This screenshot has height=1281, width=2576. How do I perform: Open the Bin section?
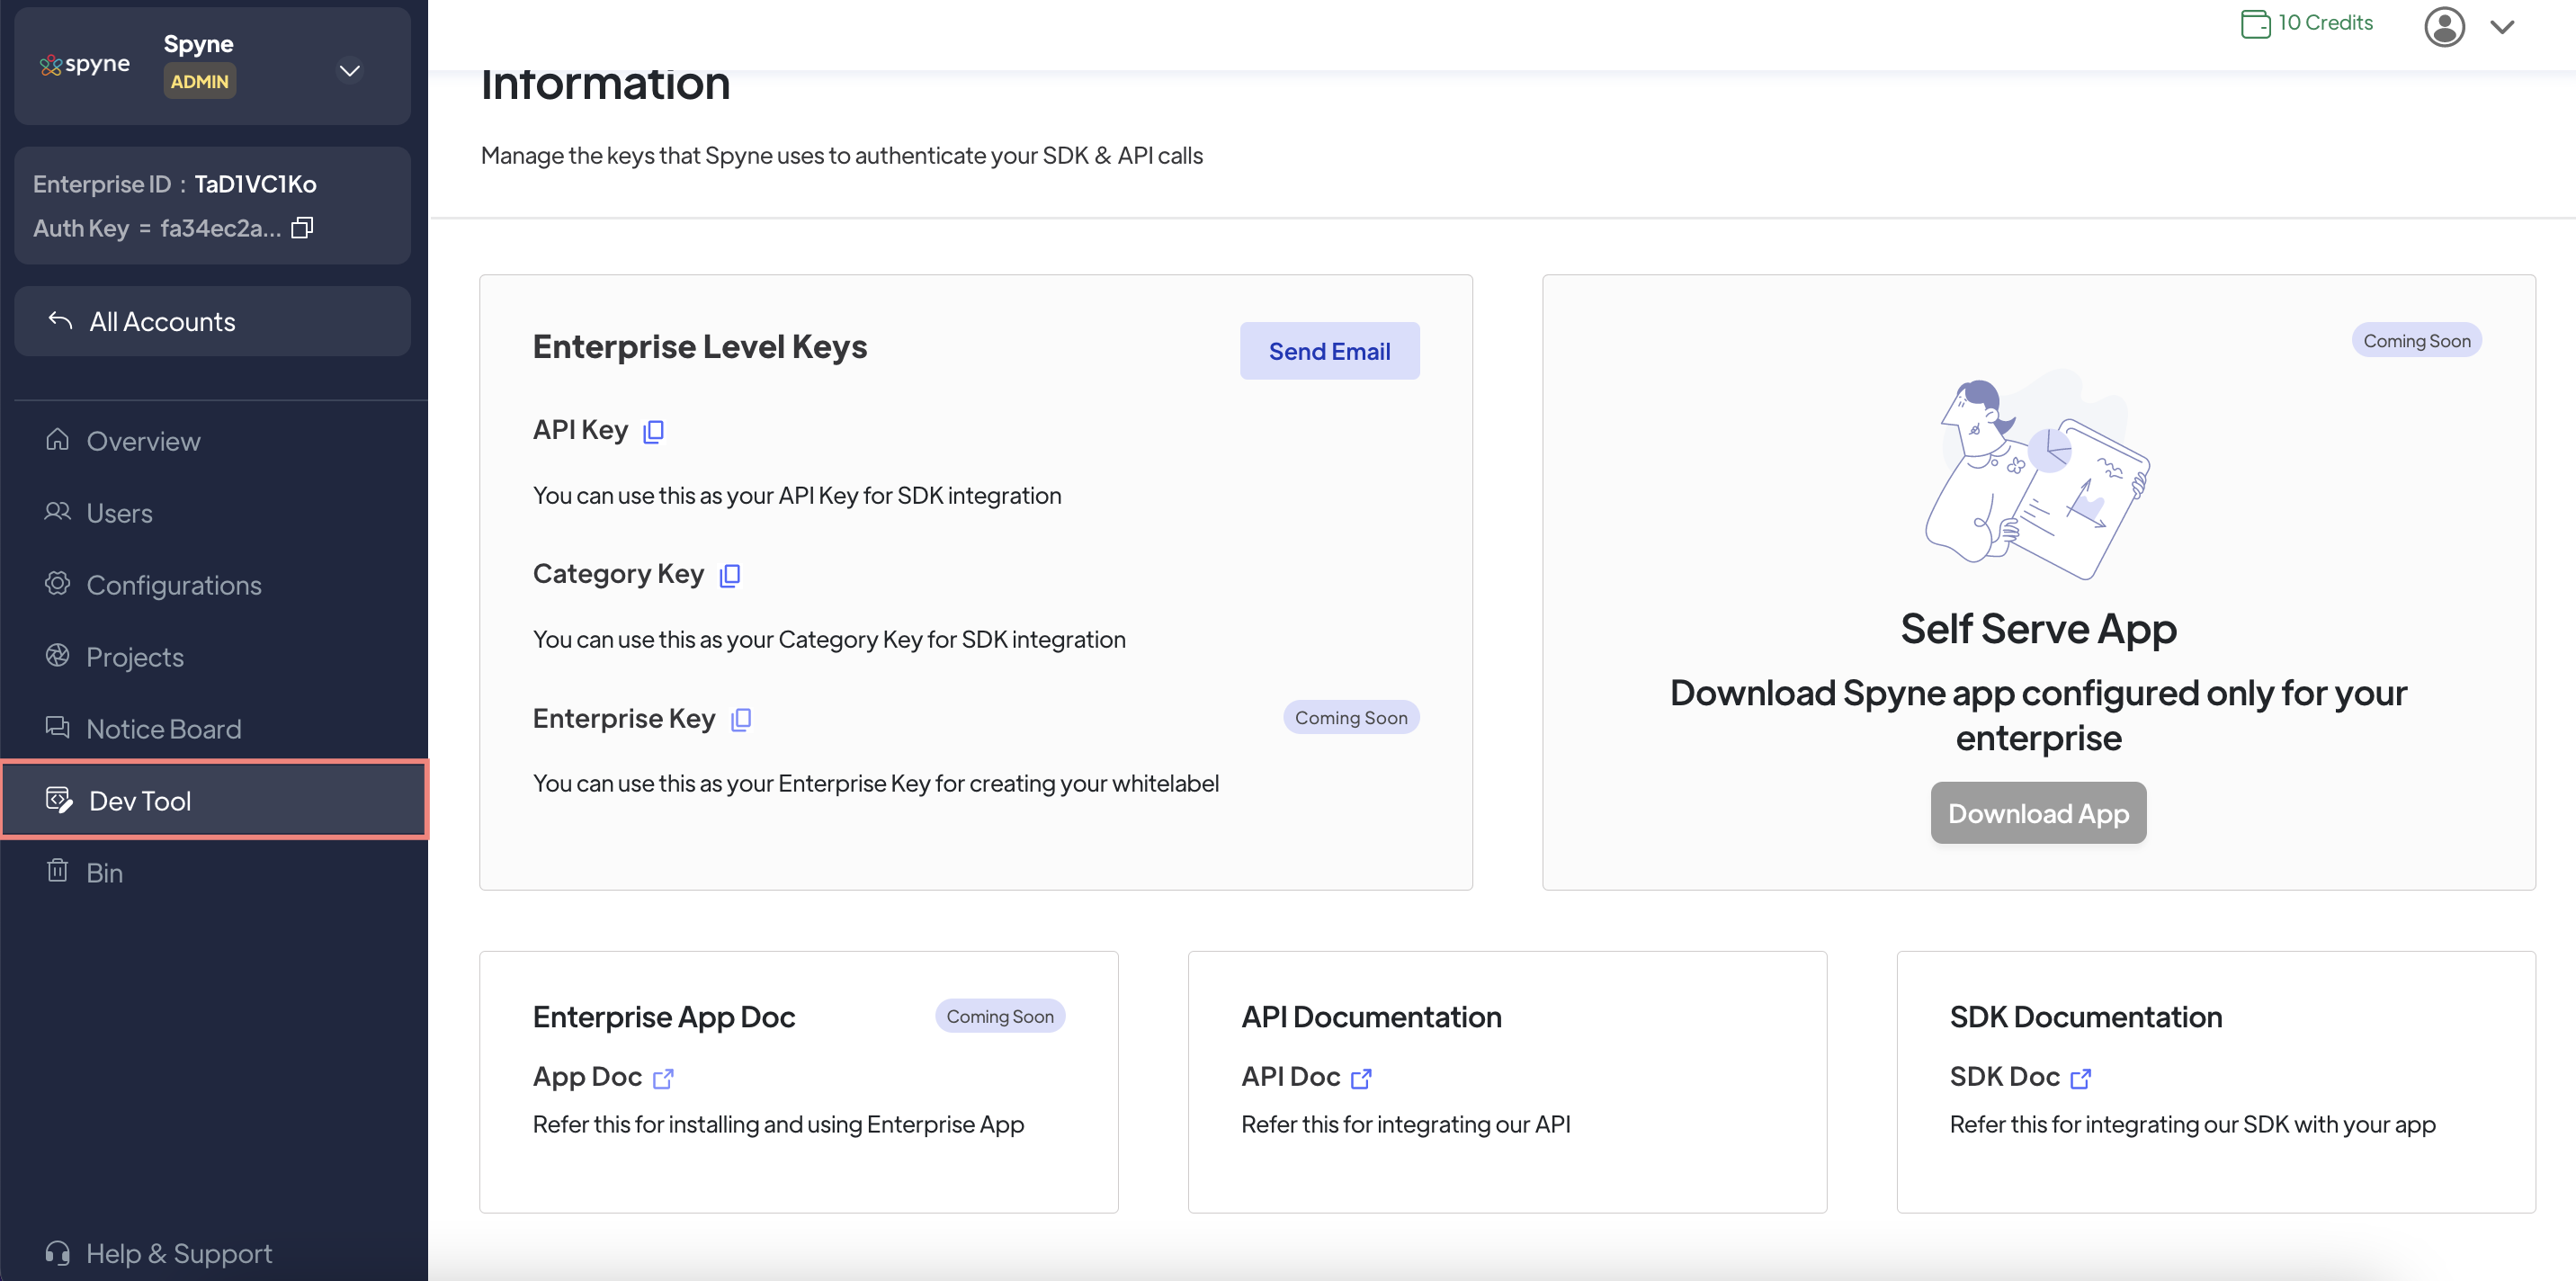click(104, 873)
